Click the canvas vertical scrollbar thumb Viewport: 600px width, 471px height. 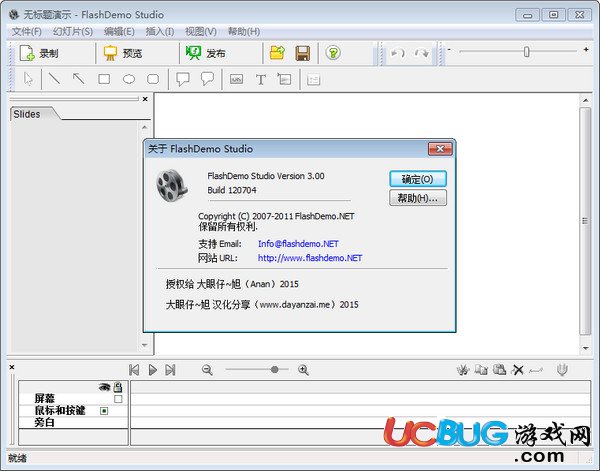click(585, 221)
